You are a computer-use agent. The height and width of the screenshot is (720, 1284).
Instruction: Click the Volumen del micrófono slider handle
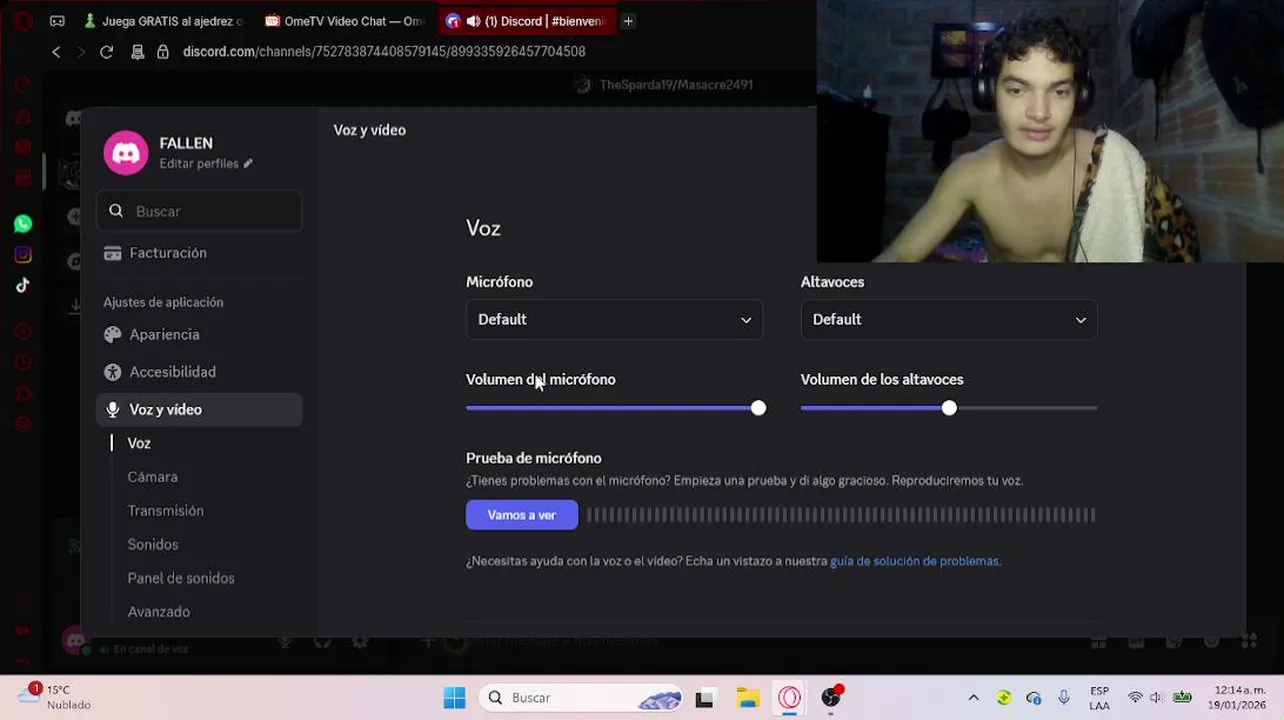click(x=758, y=408)
